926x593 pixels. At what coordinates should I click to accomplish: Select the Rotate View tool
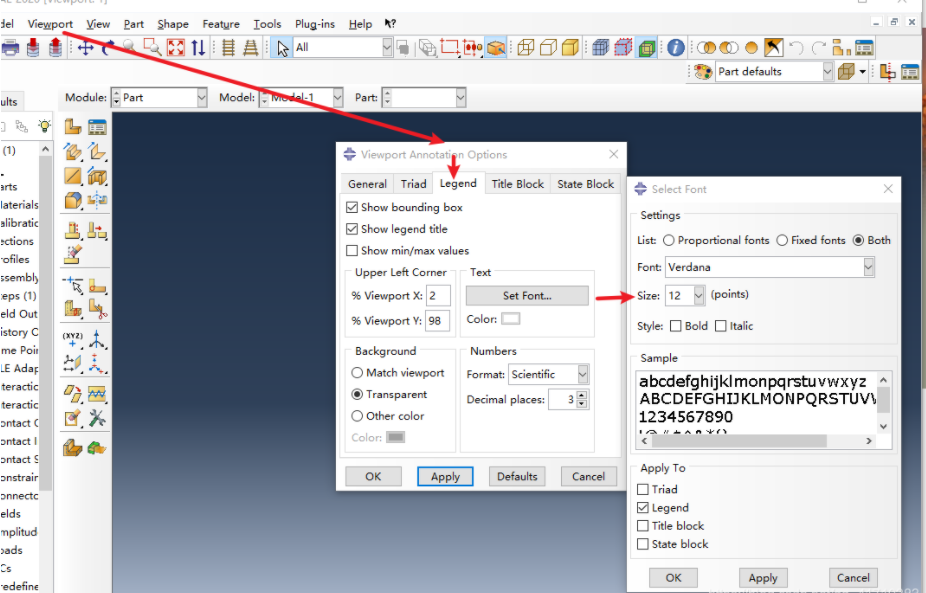(x=107, y=47)
